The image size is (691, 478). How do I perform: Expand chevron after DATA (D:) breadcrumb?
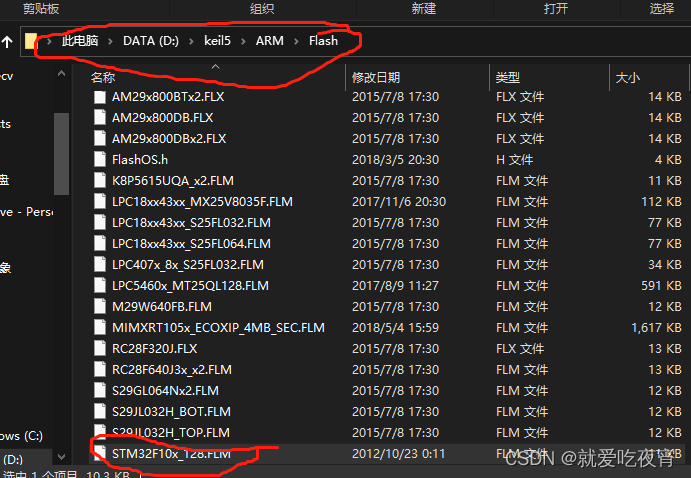pos(191,41)
